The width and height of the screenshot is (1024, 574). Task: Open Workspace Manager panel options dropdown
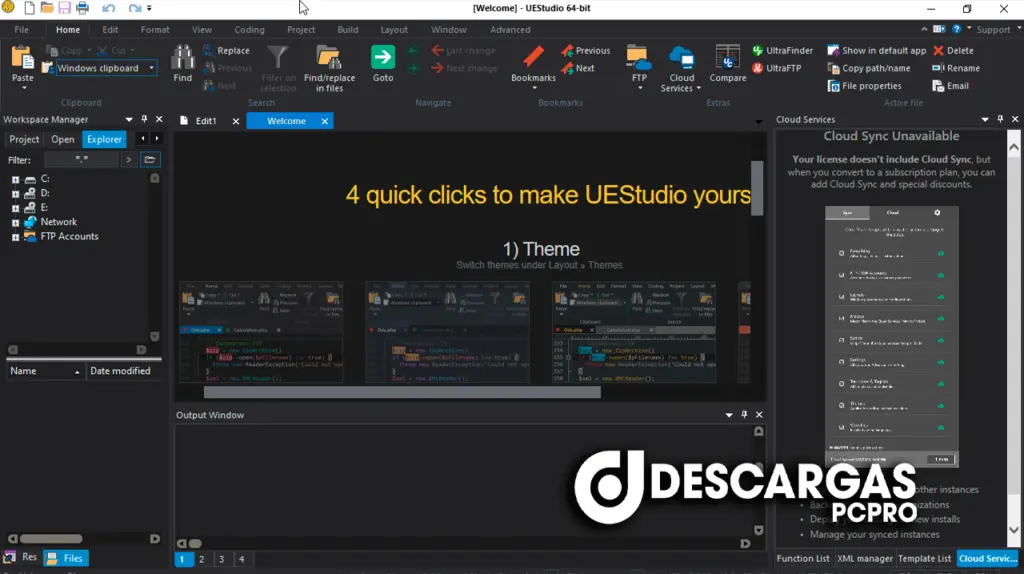coord(129,120)
